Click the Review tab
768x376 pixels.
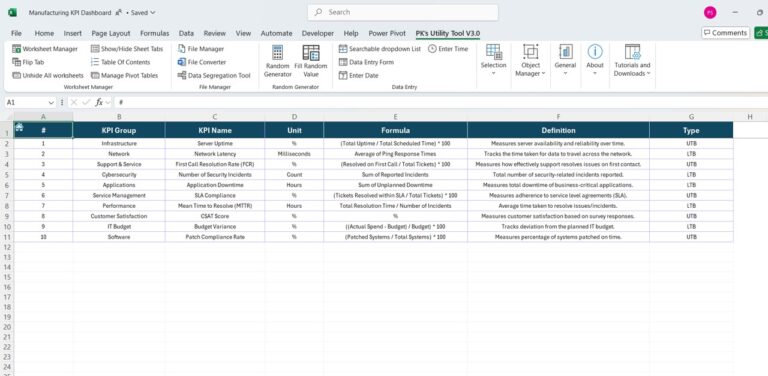[215, 33]
